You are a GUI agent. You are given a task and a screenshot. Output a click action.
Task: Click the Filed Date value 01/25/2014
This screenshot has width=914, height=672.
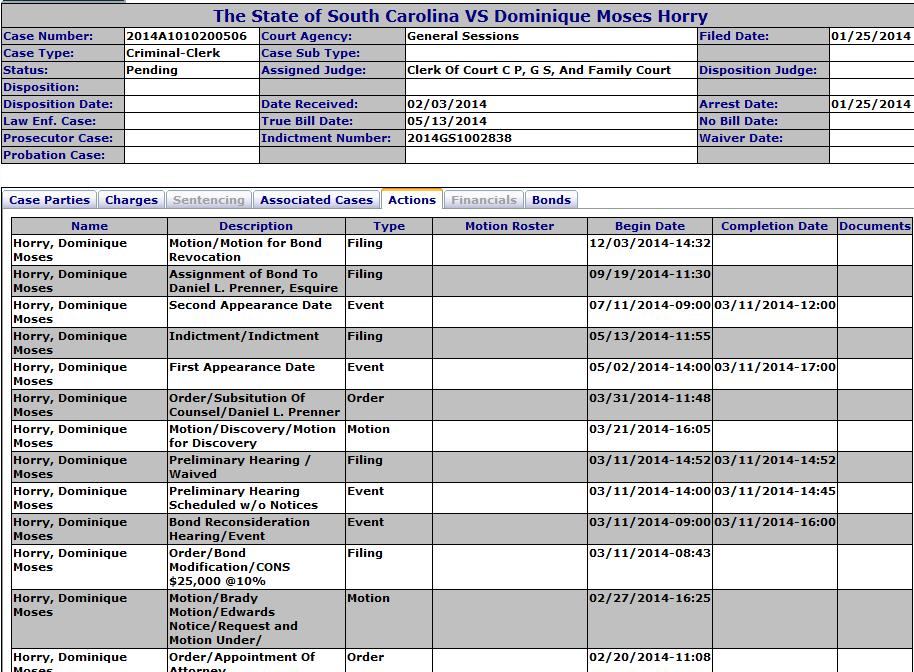pyautogui.click(x=871, y=36)
